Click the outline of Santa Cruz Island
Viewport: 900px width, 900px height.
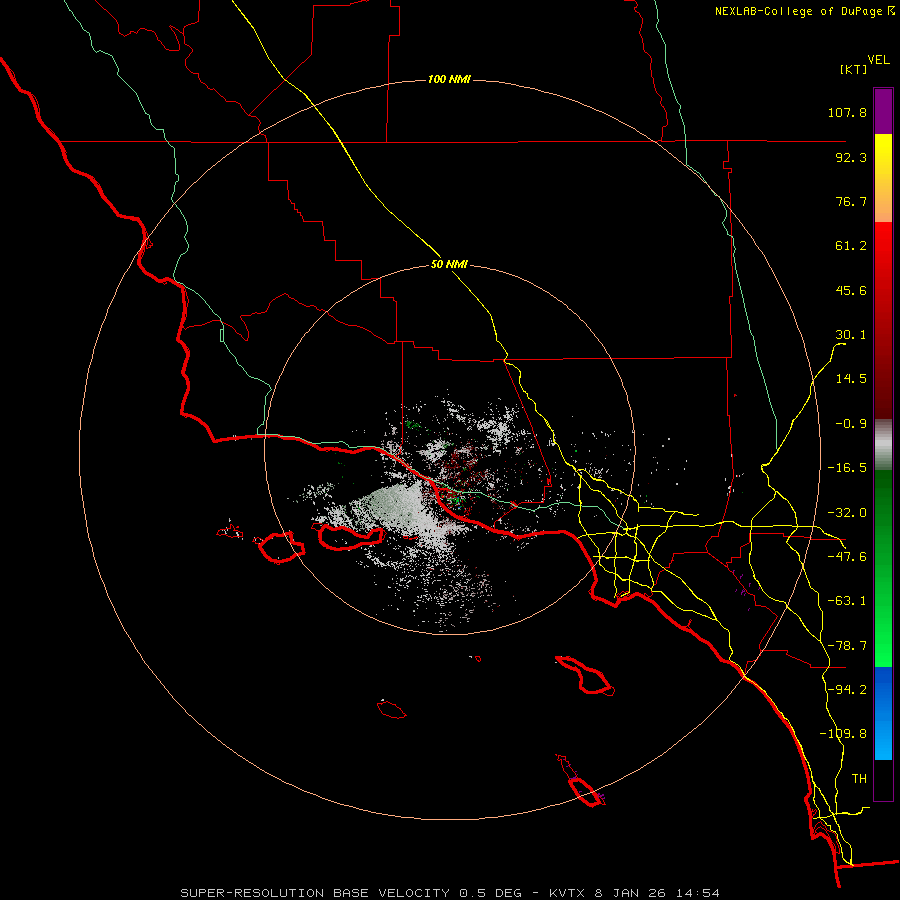point(351,537)
